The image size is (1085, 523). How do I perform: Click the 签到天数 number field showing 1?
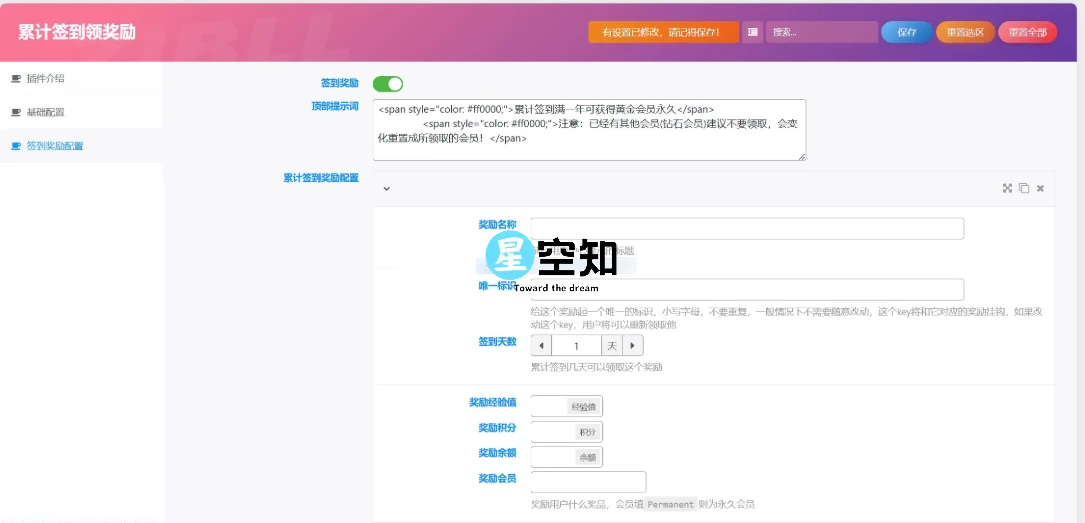(x=576, y=345)
